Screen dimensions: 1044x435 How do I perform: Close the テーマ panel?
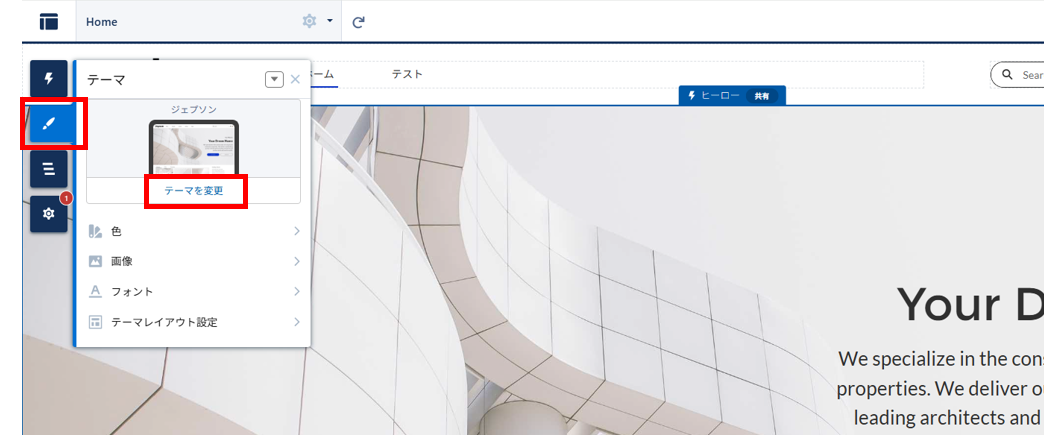295,79
